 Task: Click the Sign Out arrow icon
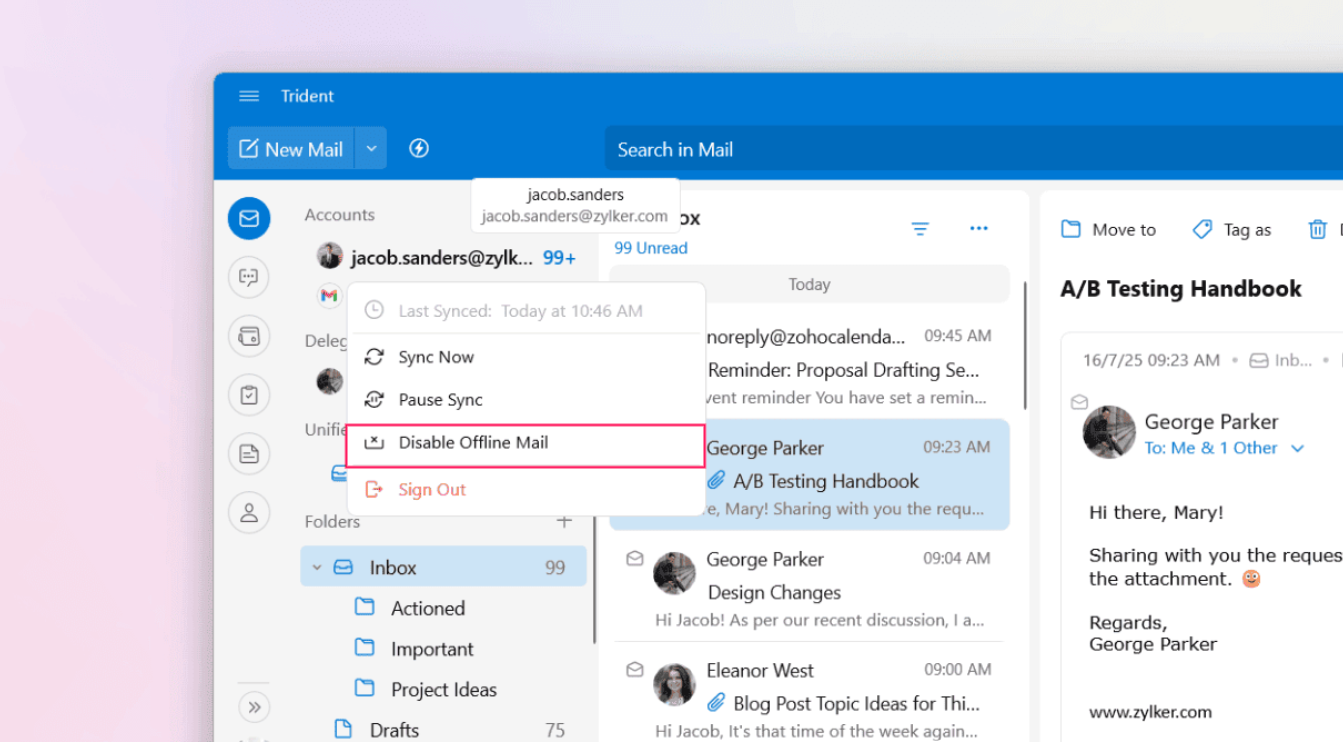point(374,489)
